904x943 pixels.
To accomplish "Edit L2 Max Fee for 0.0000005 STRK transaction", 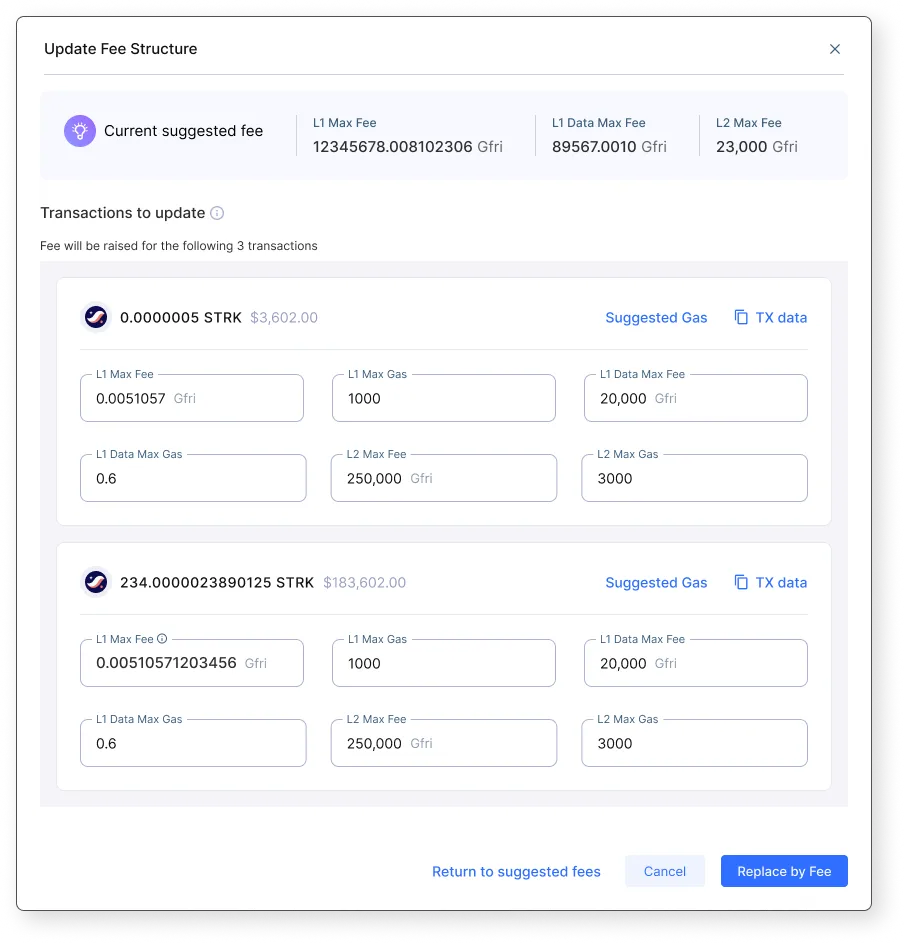I will [444, 478].
